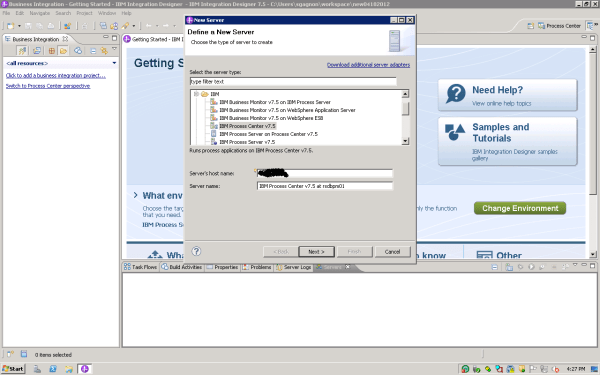Click 'Download additional server adapters' link
Screen dimensions: 600x375
pyautogui.click(x=368, y=65)
